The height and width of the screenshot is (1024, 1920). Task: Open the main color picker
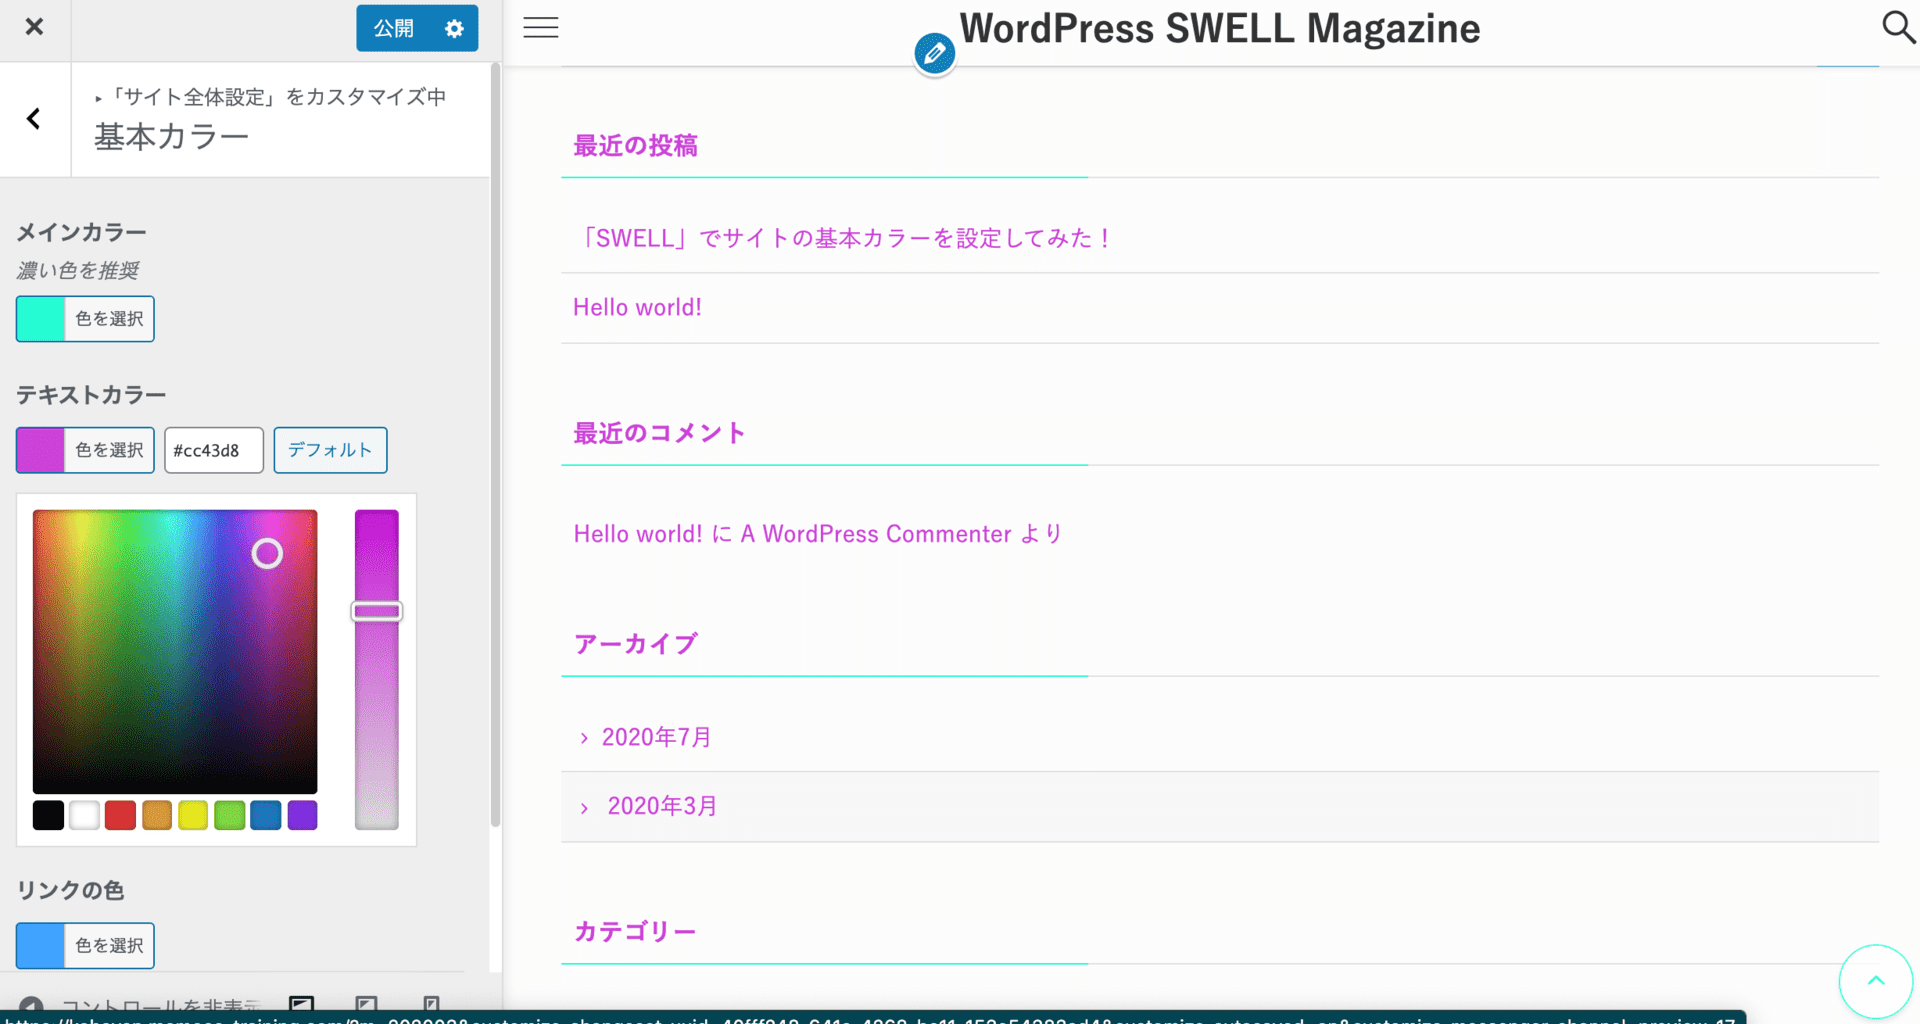(85, 319)
